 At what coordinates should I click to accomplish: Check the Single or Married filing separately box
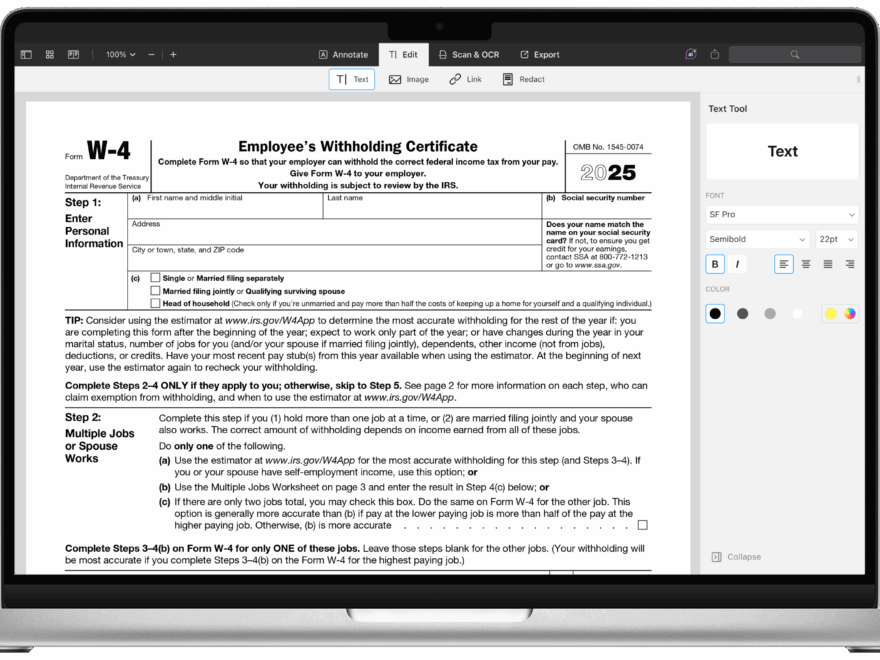click(156, 278)
